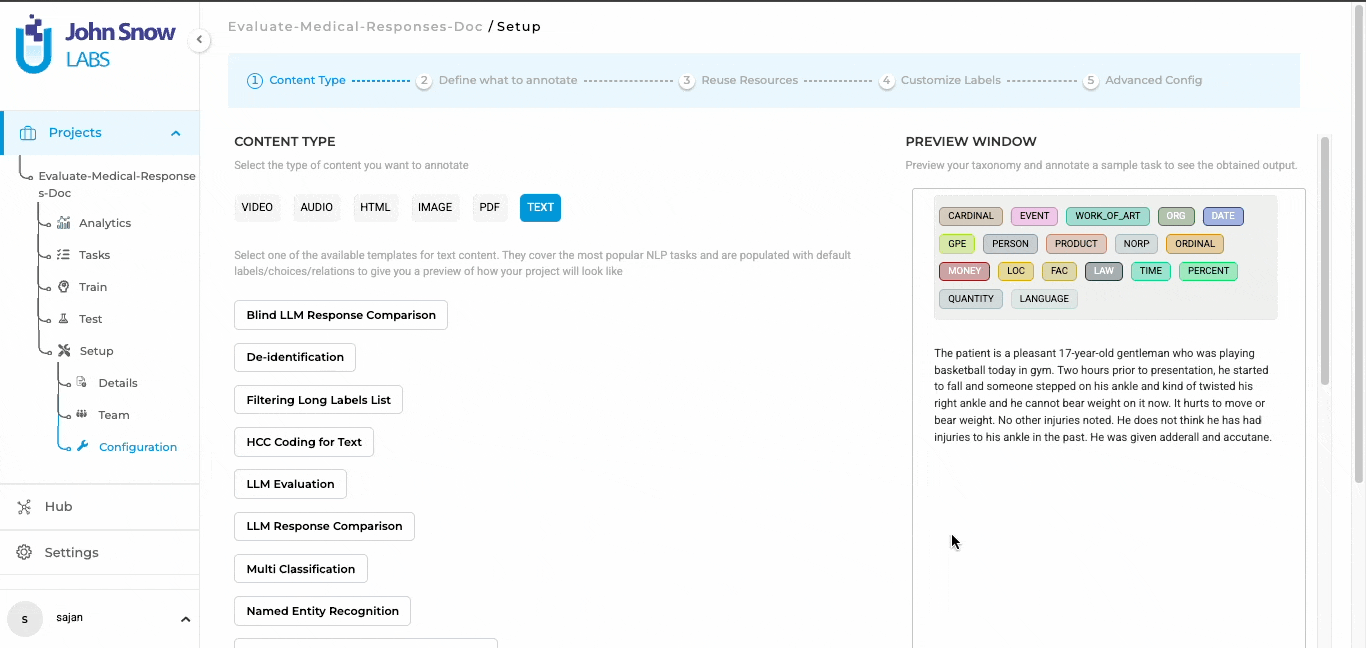
Task: Click the Setup tools icon
Action: (x=64, y=351)
